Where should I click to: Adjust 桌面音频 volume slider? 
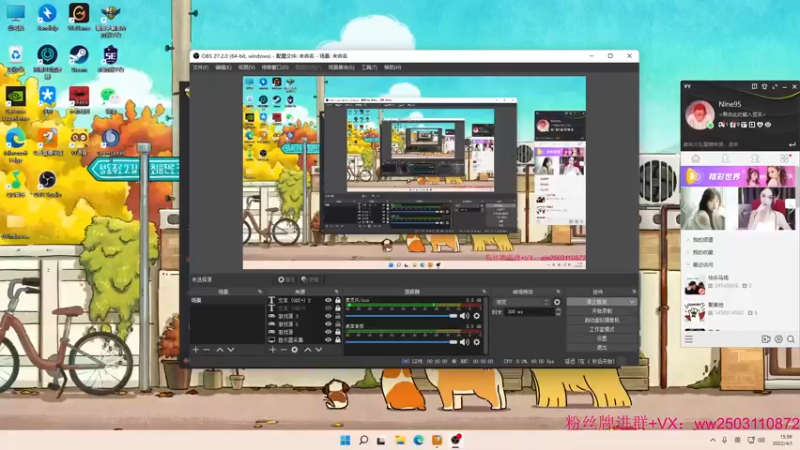coord(402,342)
